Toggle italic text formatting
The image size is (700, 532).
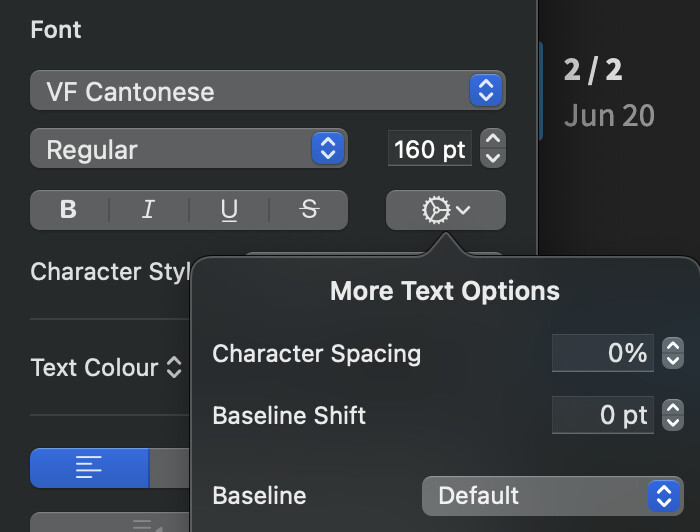149,210
